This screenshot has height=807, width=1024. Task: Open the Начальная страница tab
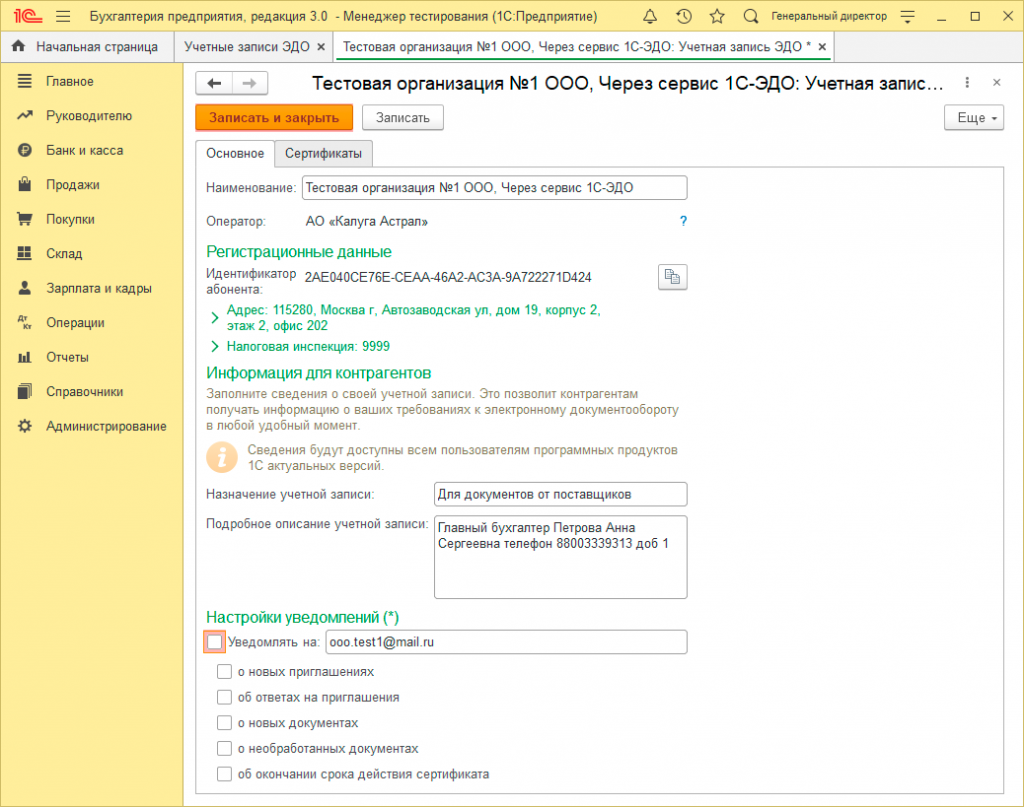(x=88, y=47)
